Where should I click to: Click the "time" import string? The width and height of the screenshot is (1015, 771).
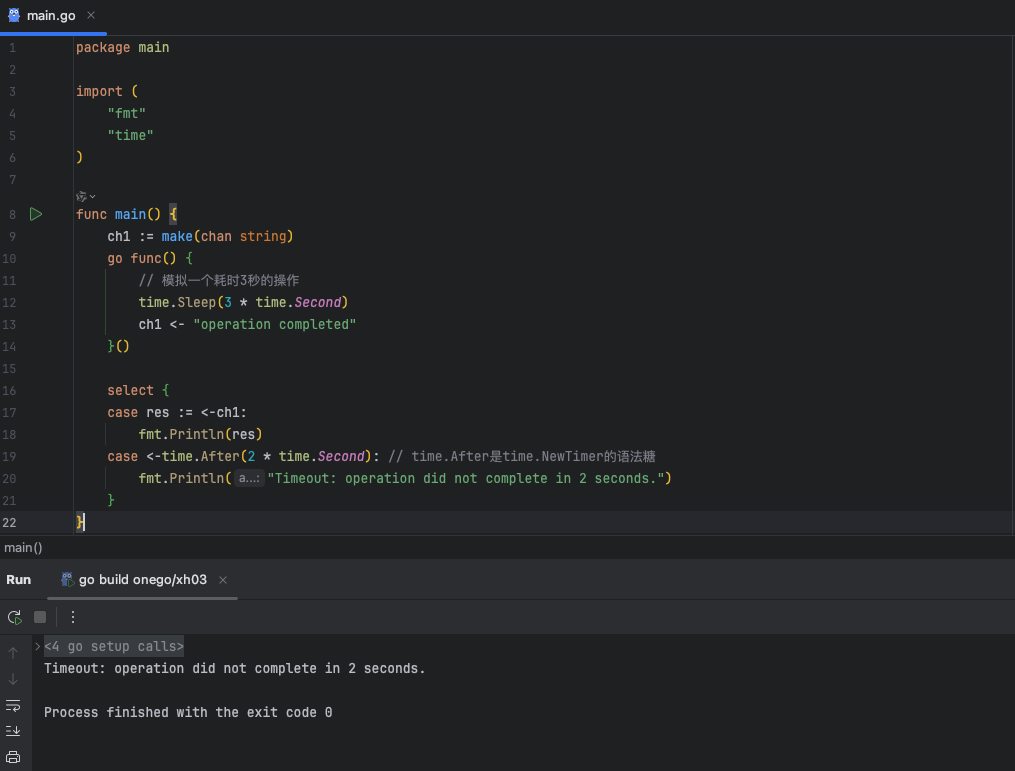(x=130, y=135)
